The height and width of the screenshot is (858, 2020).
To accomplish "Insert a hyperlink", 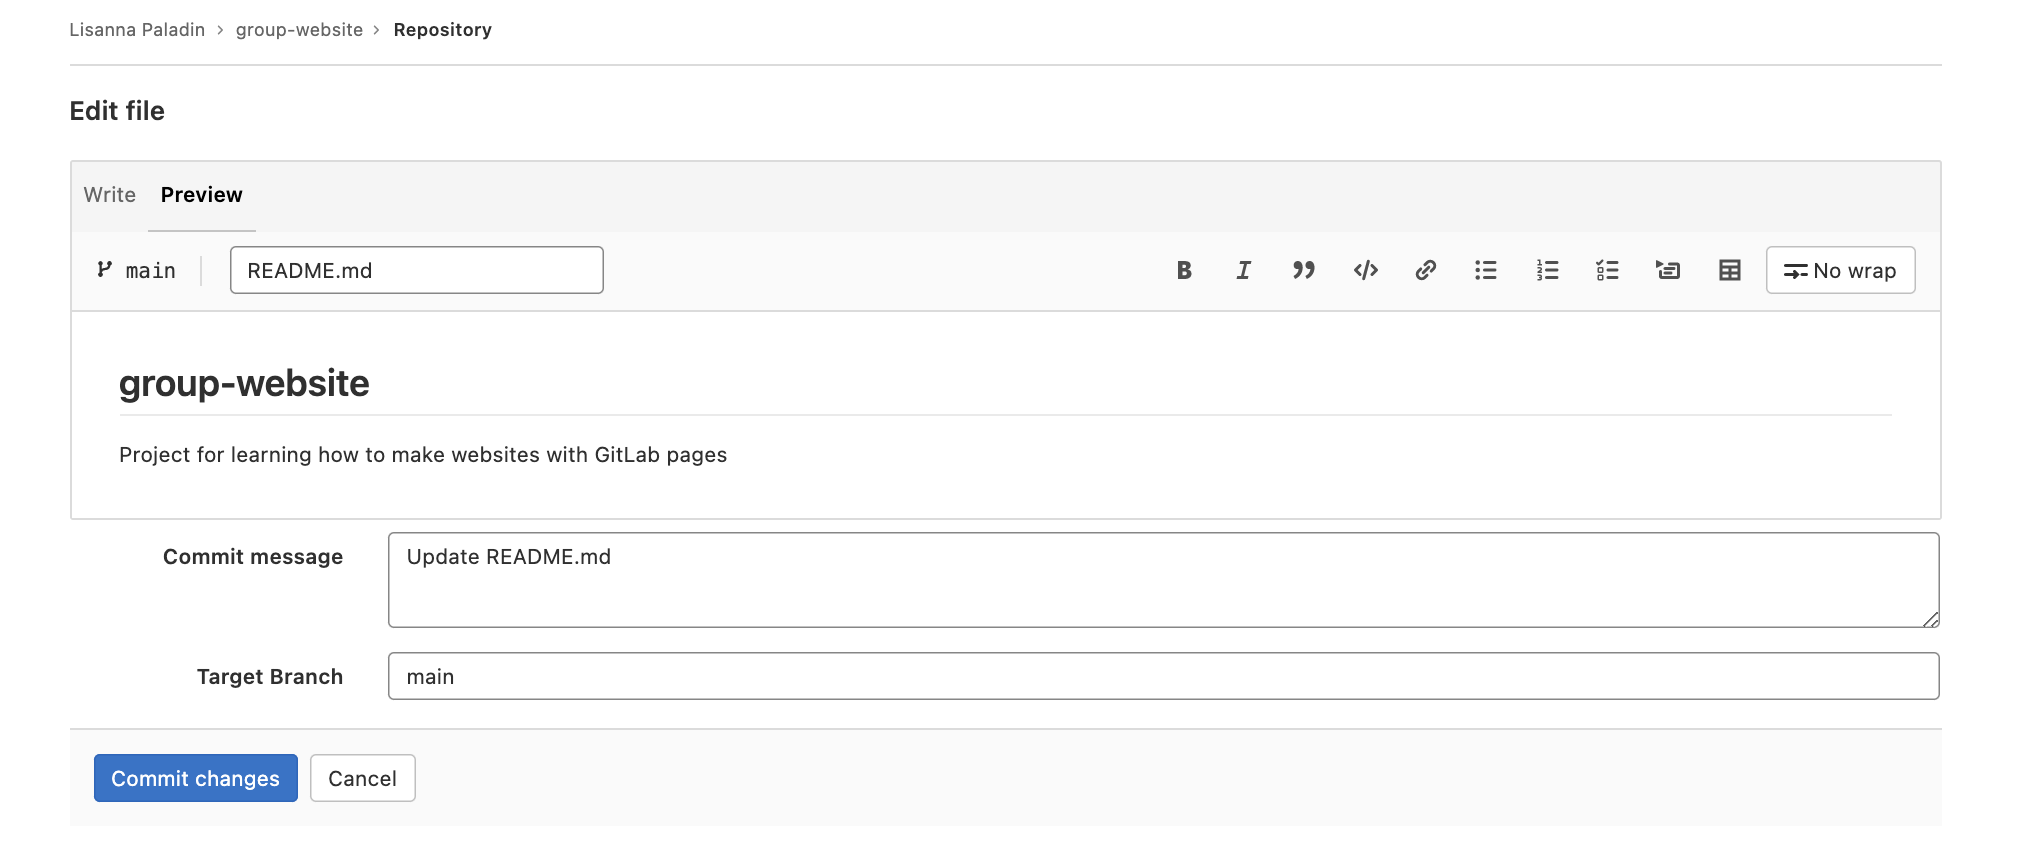I will 1426,270.
